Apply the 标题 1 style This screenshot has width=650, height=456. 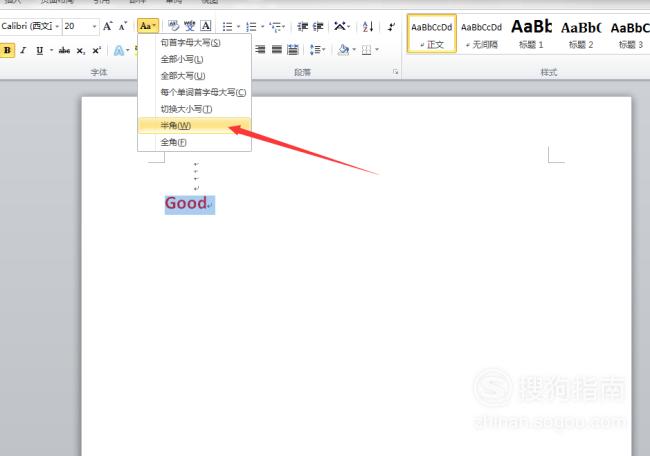coord(531,34)
